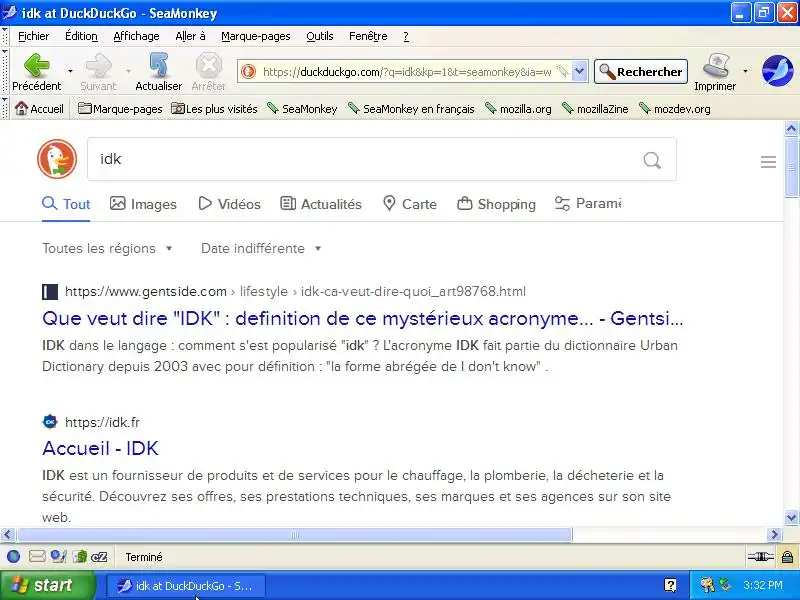Viewport: 800px width, 600px height.
Task: Open the Marque-pages bookmarks folder
Action: click(x=120, y=109)
